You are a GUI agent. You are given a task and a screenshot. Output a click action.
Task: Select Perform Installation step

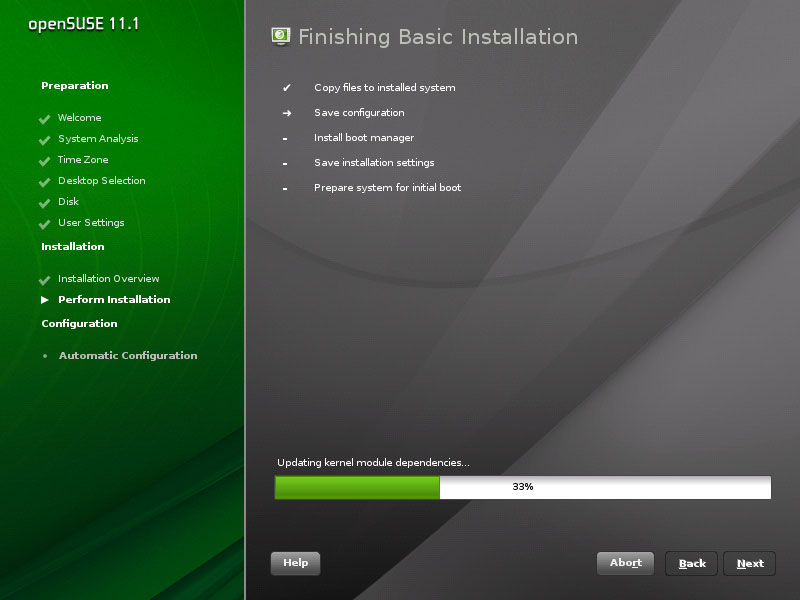pos(114,299)
